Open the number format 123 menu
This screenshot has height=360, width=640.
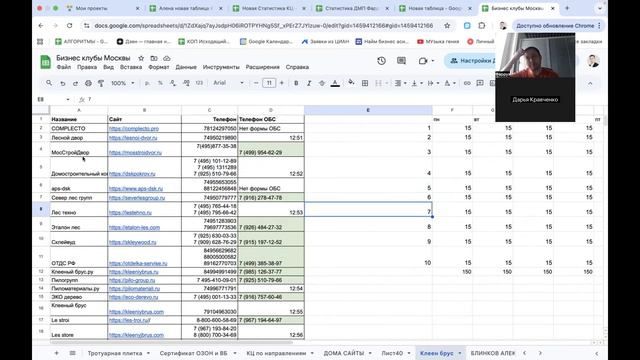(199, 83)
